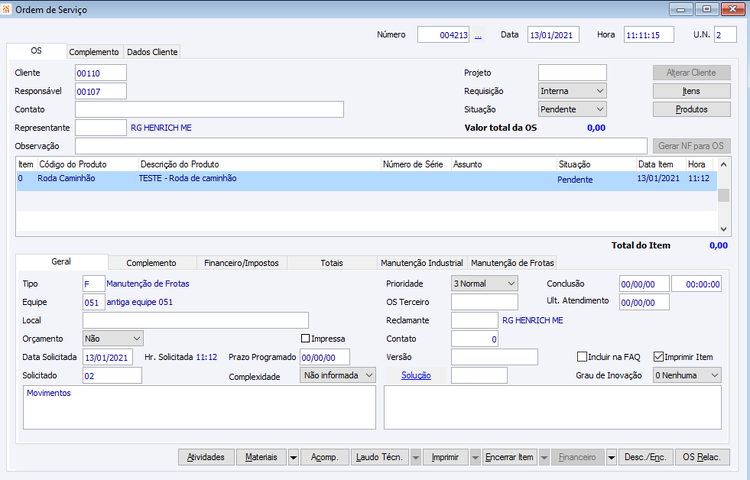Enable the Incluir na FAQ checkbox
Screen dimensions: 750x480
[x=582, y=357]
